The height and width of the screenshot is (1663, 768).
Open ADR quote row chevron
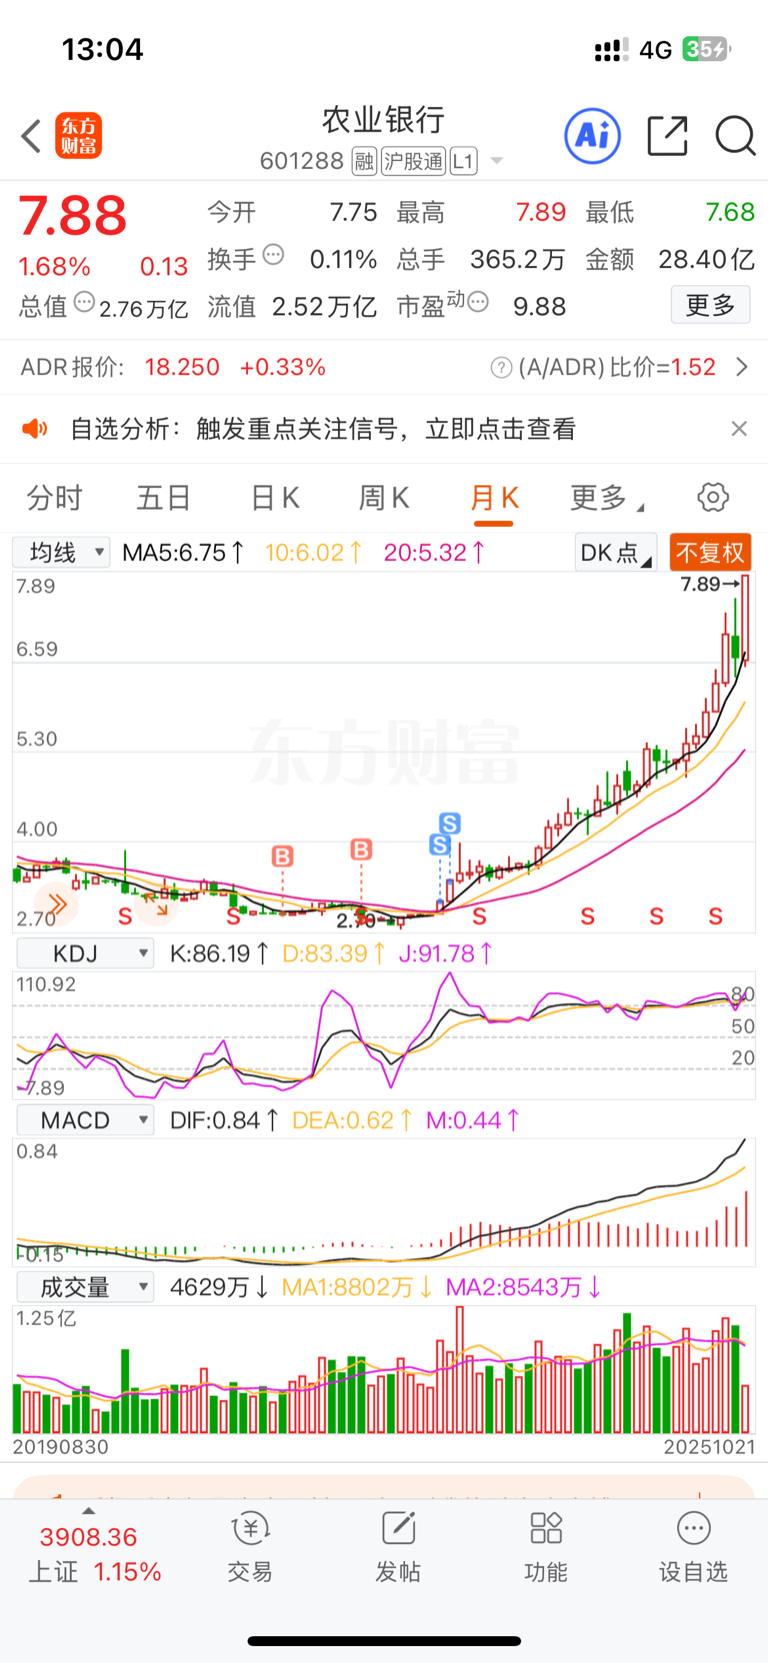click(742, 367)
